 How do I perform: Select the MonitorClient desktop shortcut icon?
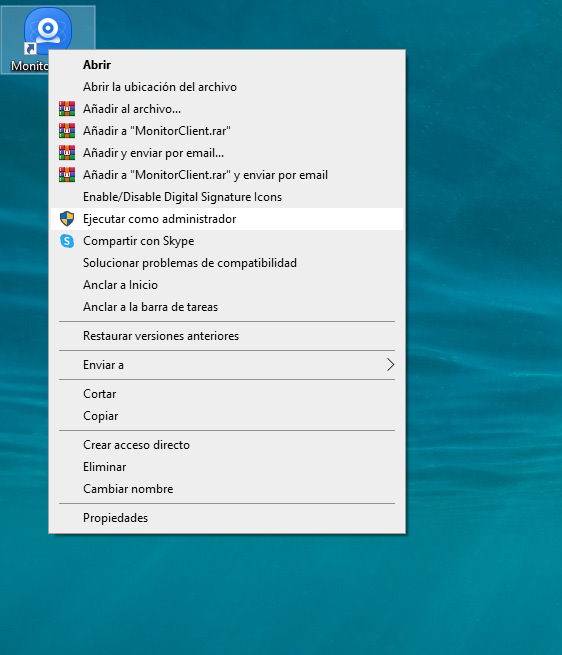tap(48, 30)
